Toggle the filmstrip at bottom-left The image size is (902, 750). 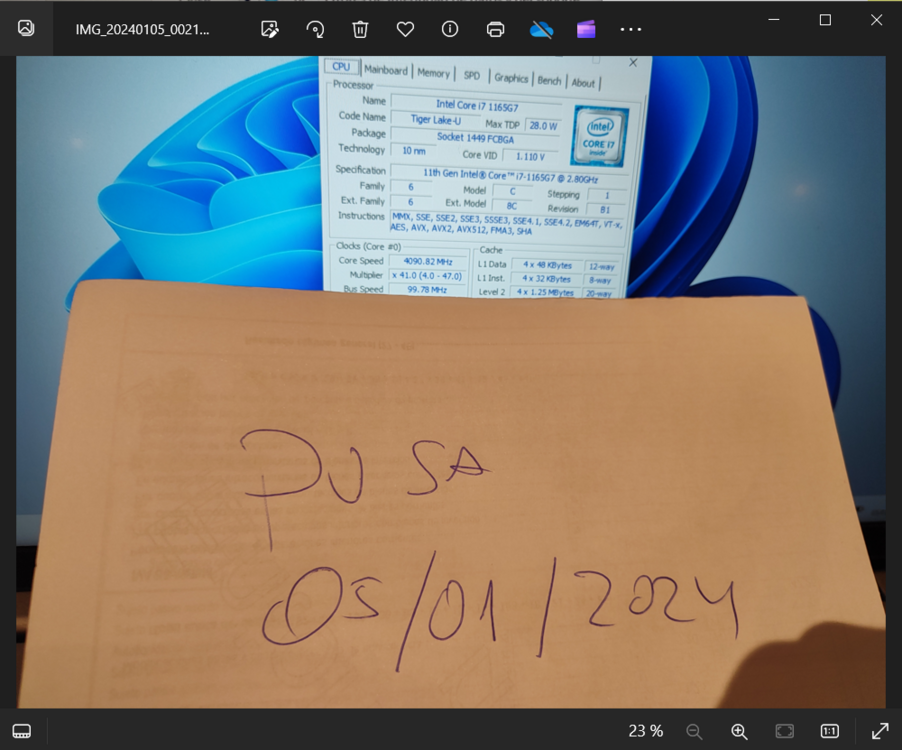22,731
